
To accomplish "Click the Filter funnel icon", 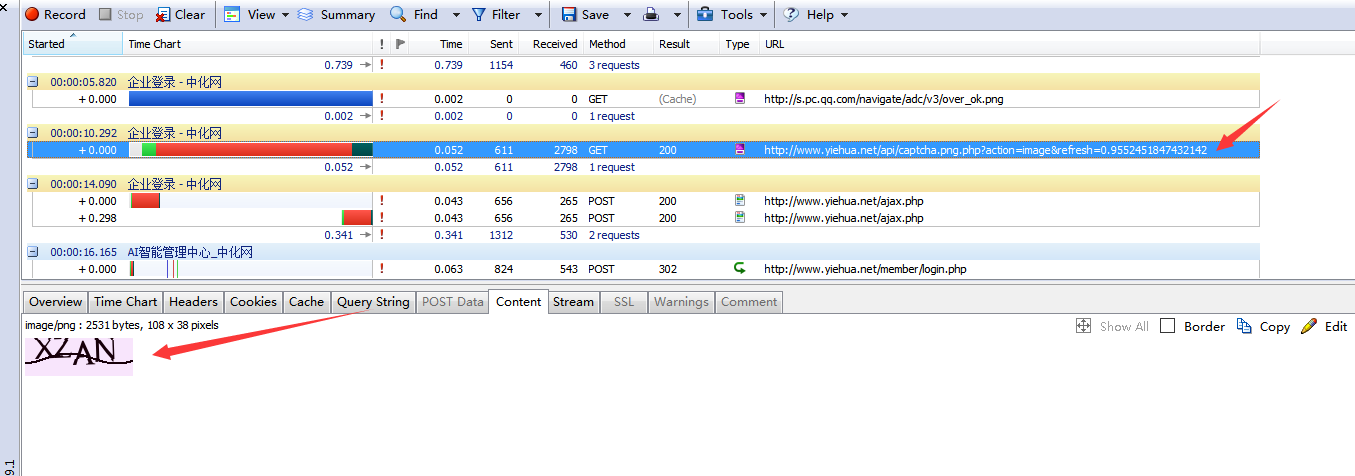I will (479, 15).
